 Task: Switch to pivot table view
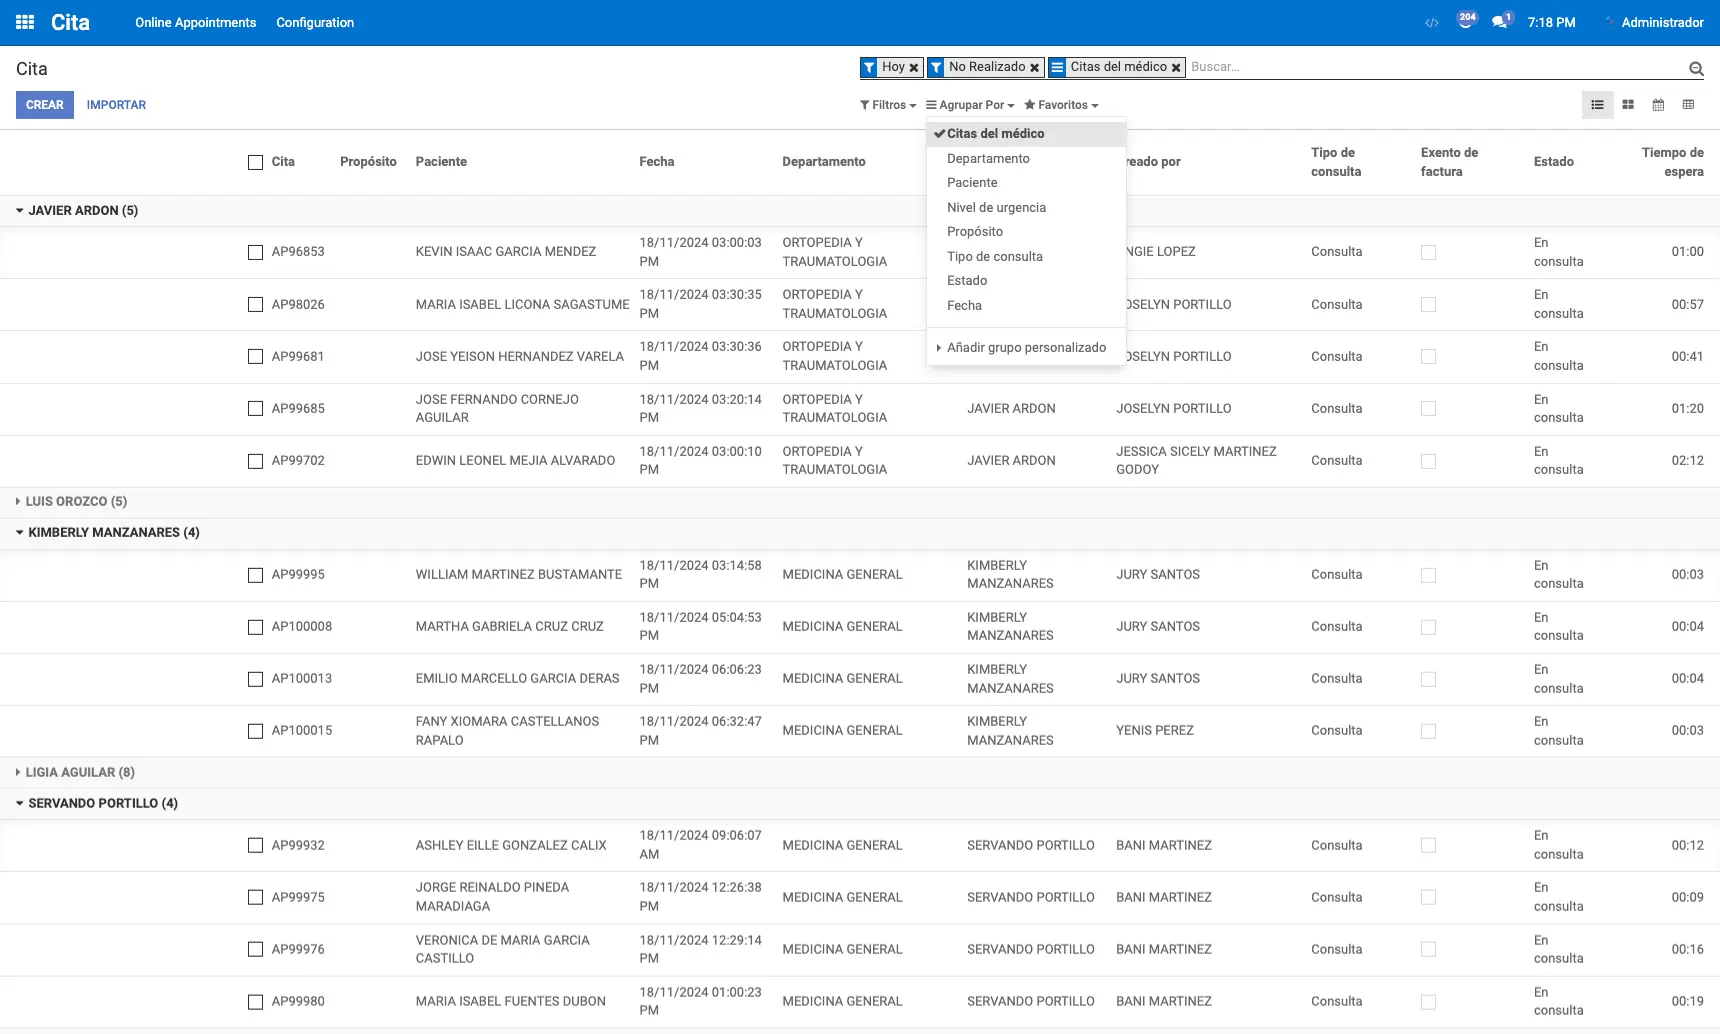coord(1688,105)
